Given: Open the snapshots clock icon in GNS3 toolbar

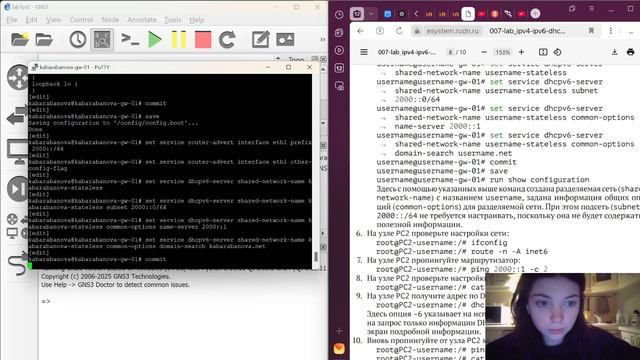Looking at the screenshot, I should pos(78,40).
